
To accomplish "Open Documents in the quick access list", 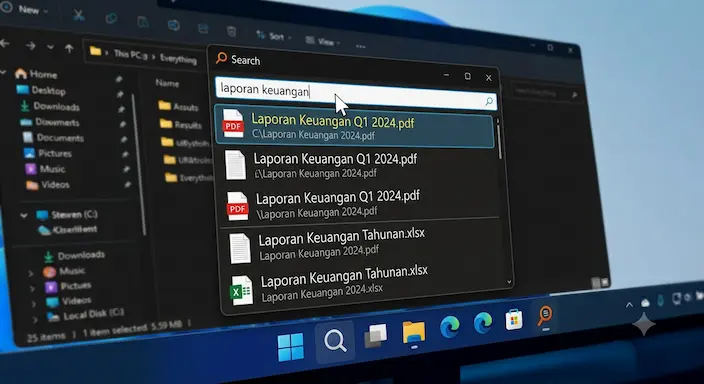I will pyautogui.click(x=53, y=137).
